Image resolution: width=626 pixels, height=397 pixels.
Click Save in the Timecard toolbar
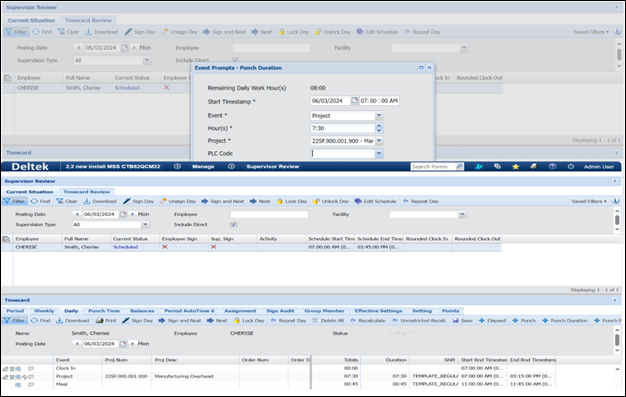(462, 320)
